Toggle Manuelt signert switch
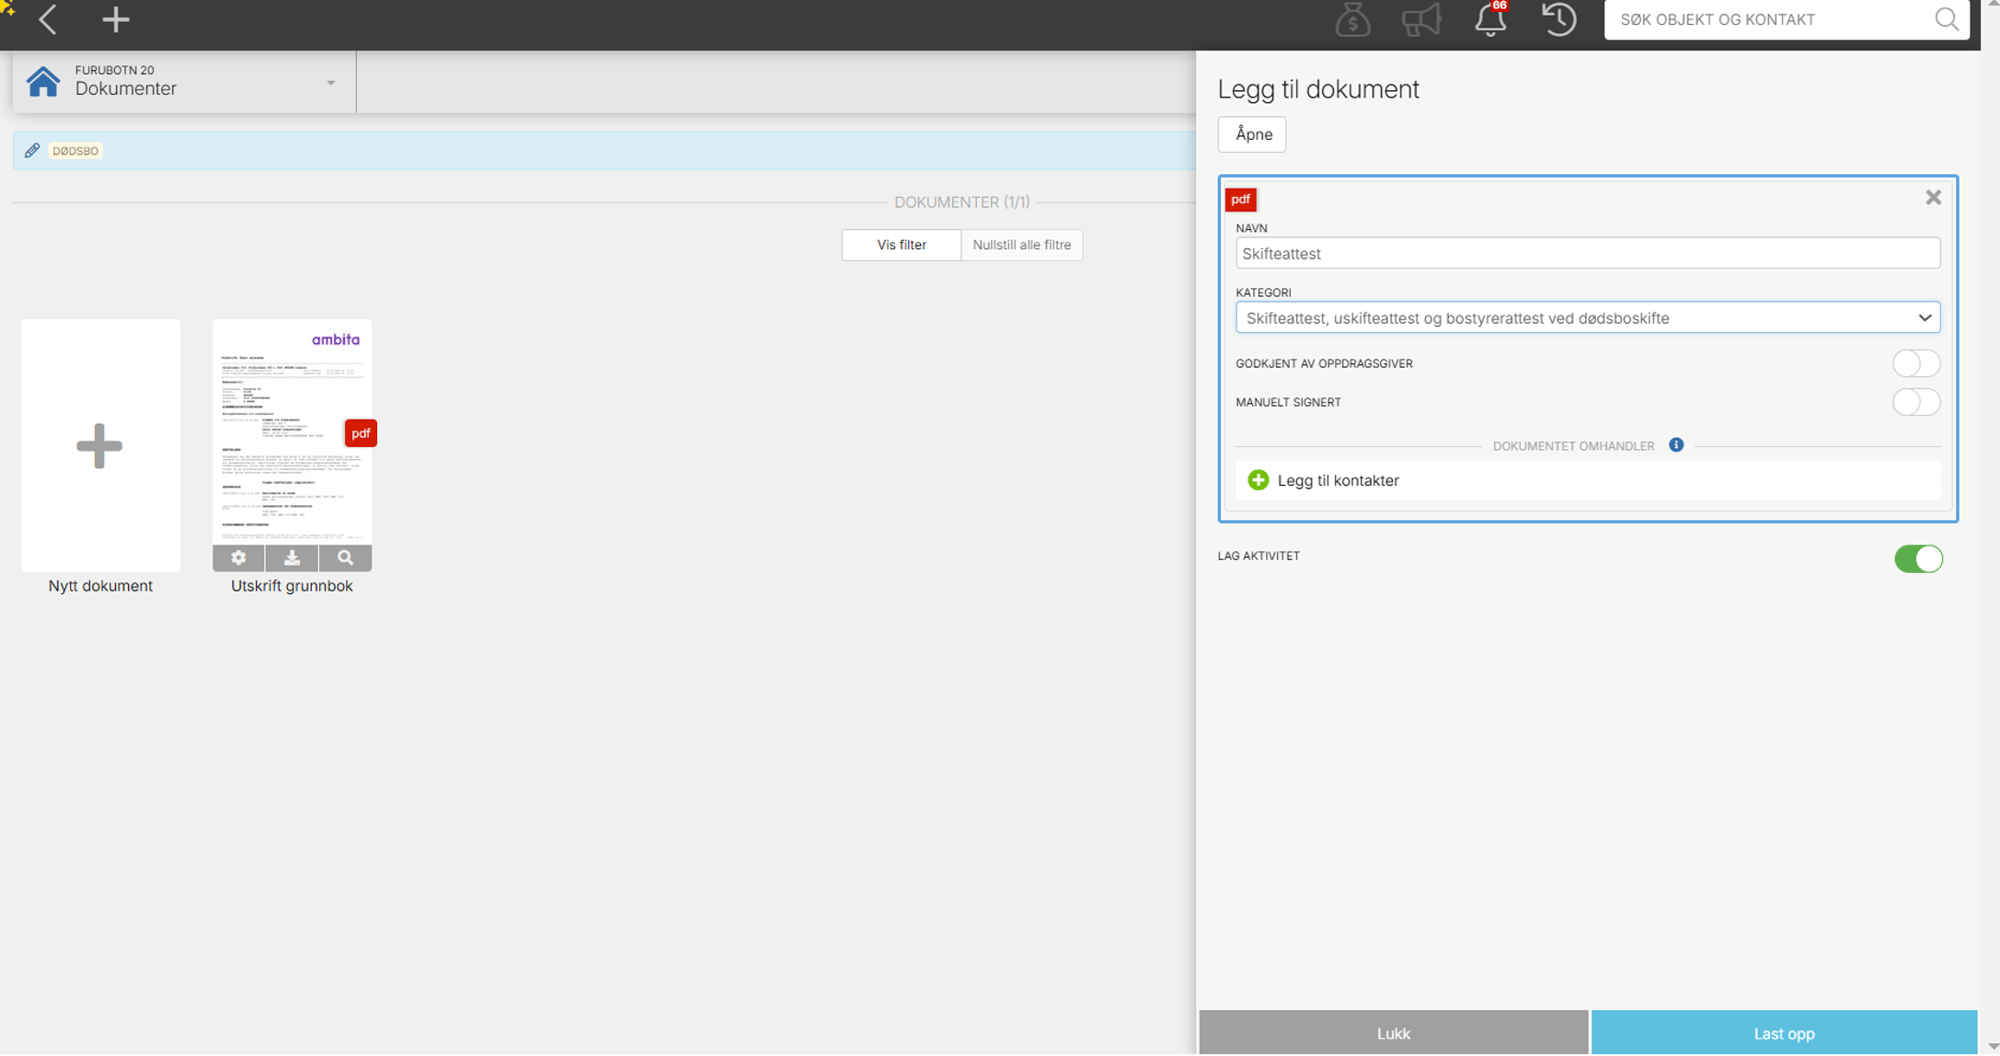2000x1056 pixels. point(1916,402)
